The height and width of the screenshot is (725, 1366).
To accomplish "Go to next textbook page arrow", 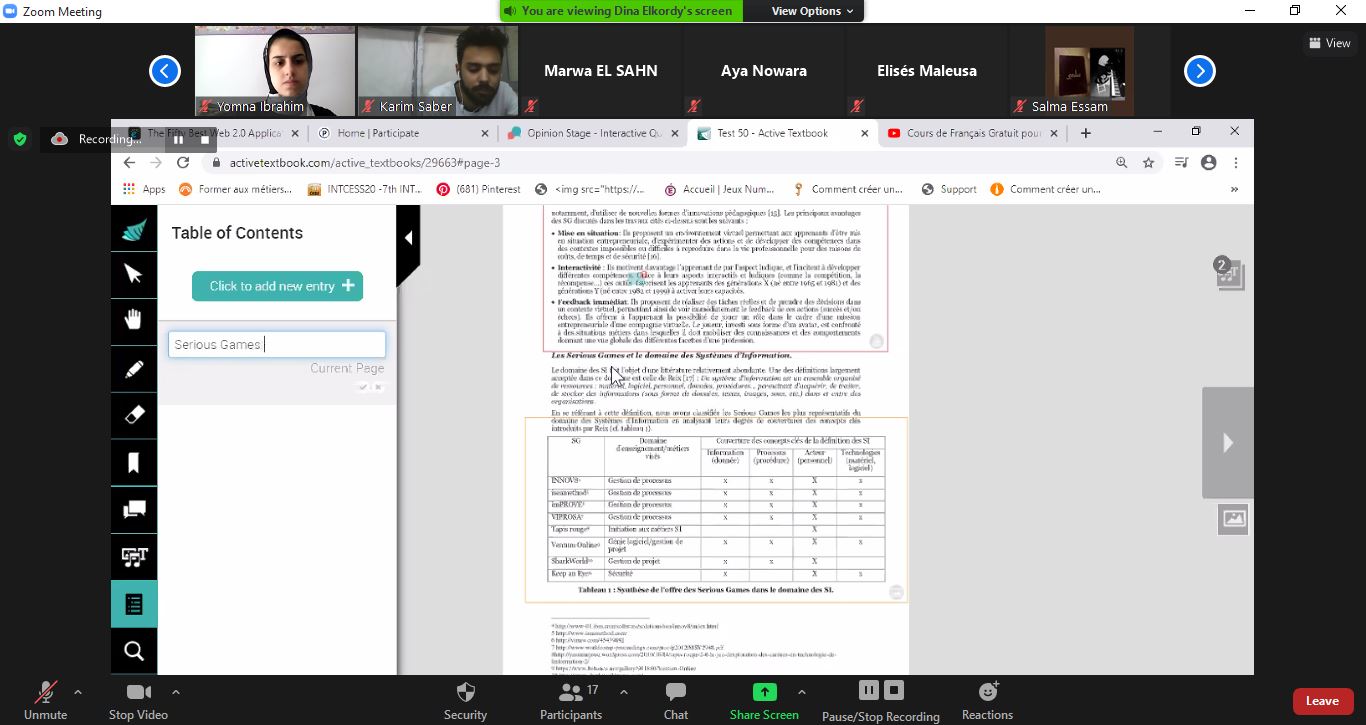I will tap(1227, 443).
